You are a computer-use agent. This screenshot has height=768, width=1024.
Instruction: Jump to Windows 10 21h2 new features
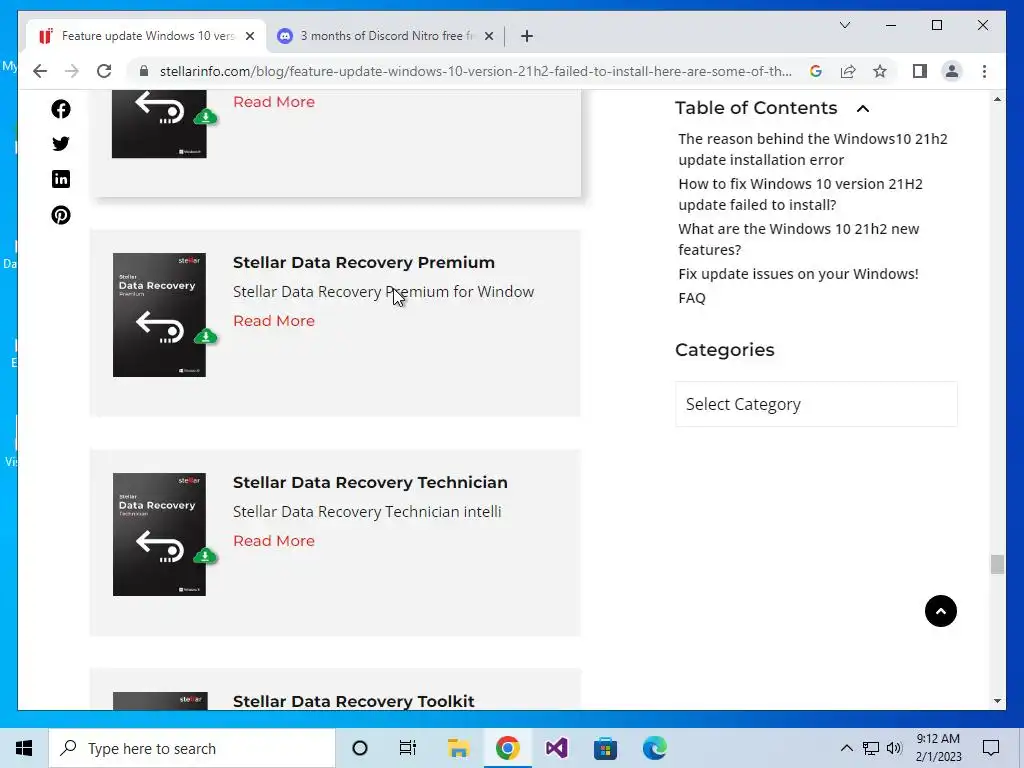tap(798, 240)
